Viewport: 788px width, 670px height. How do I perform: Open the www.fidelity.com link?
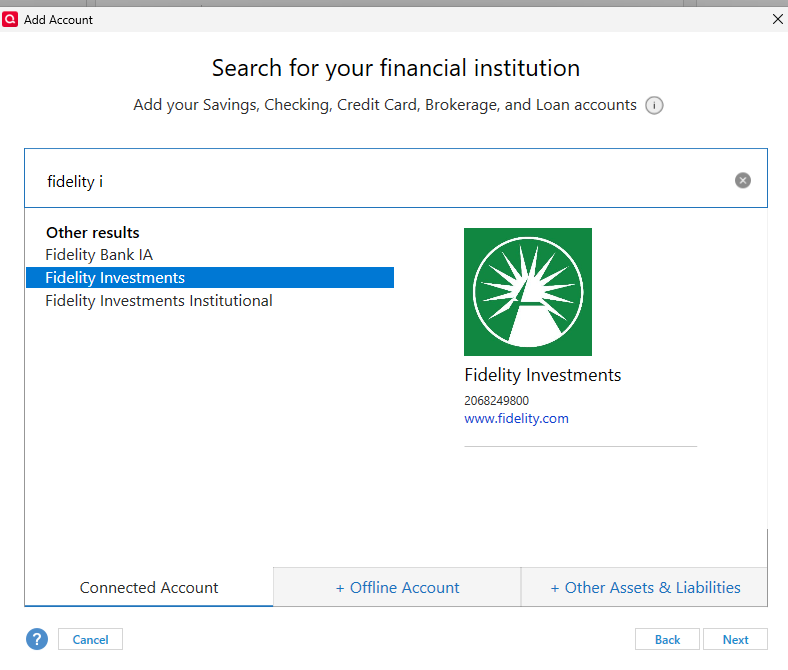516,419
